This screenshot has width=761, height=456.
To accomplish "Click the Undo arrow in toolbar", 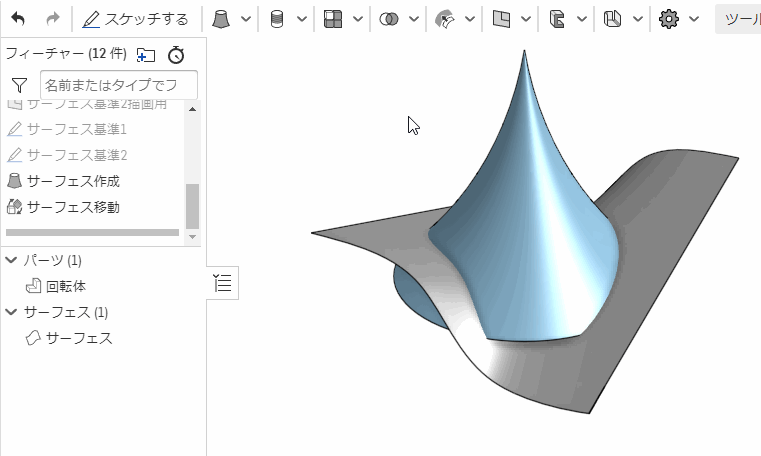I will click(18, 19).
